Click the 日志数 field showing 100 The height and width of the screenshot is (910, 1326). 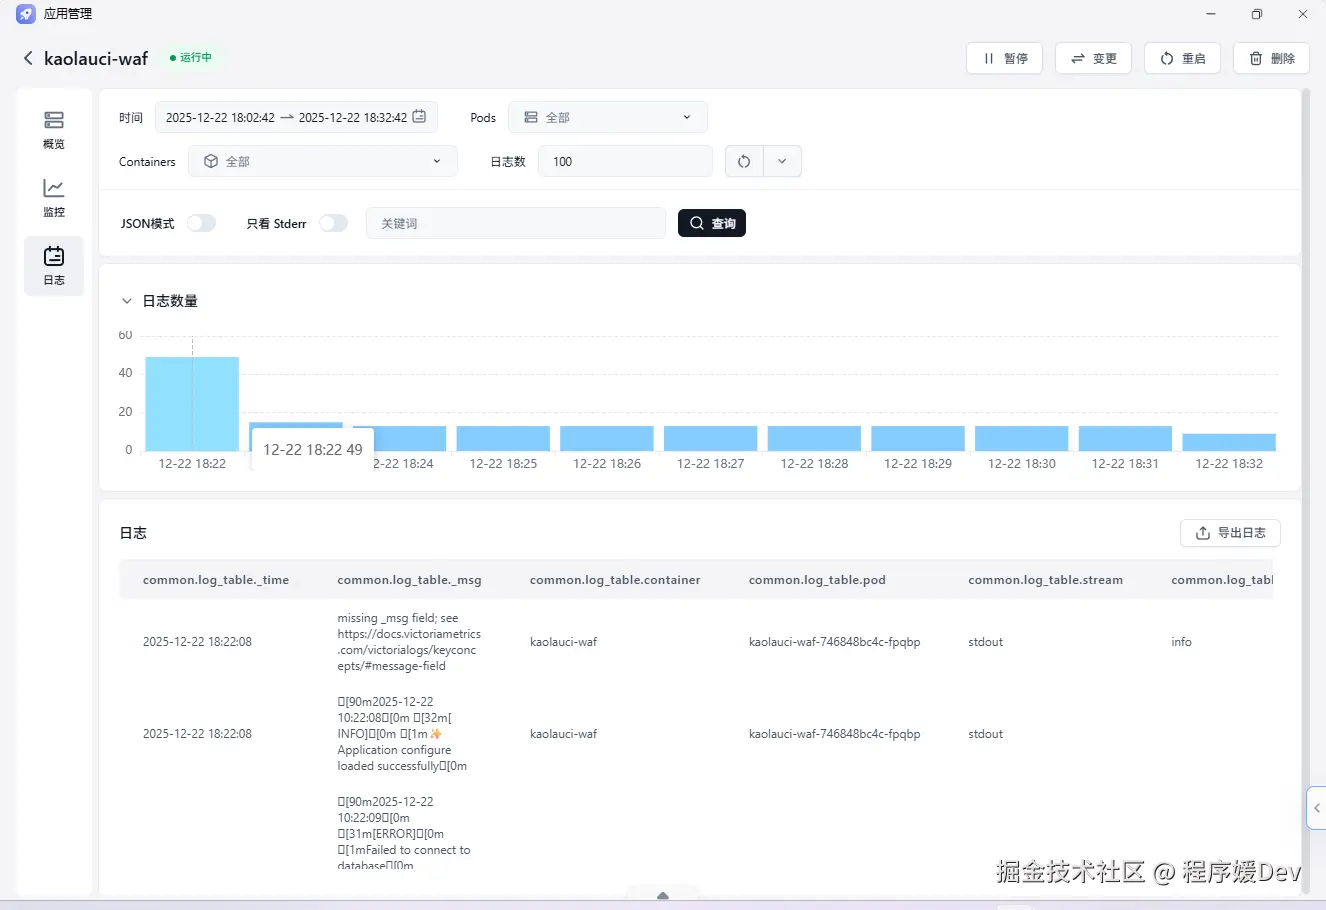pos(625,161)
